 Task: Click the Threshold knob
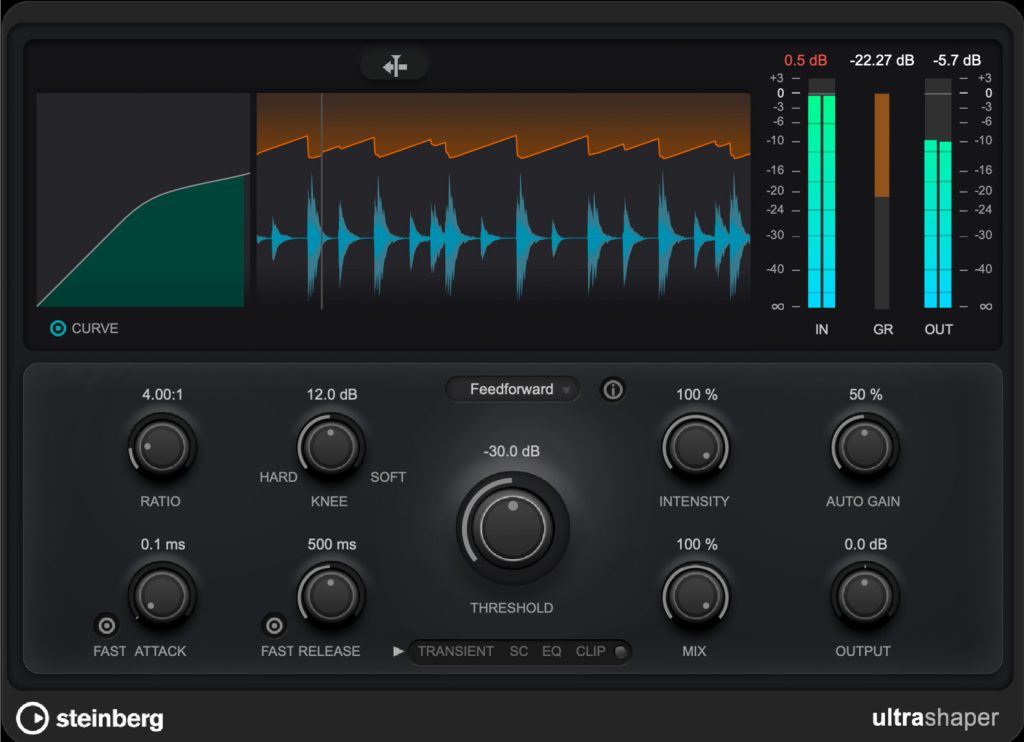[513, 525]
